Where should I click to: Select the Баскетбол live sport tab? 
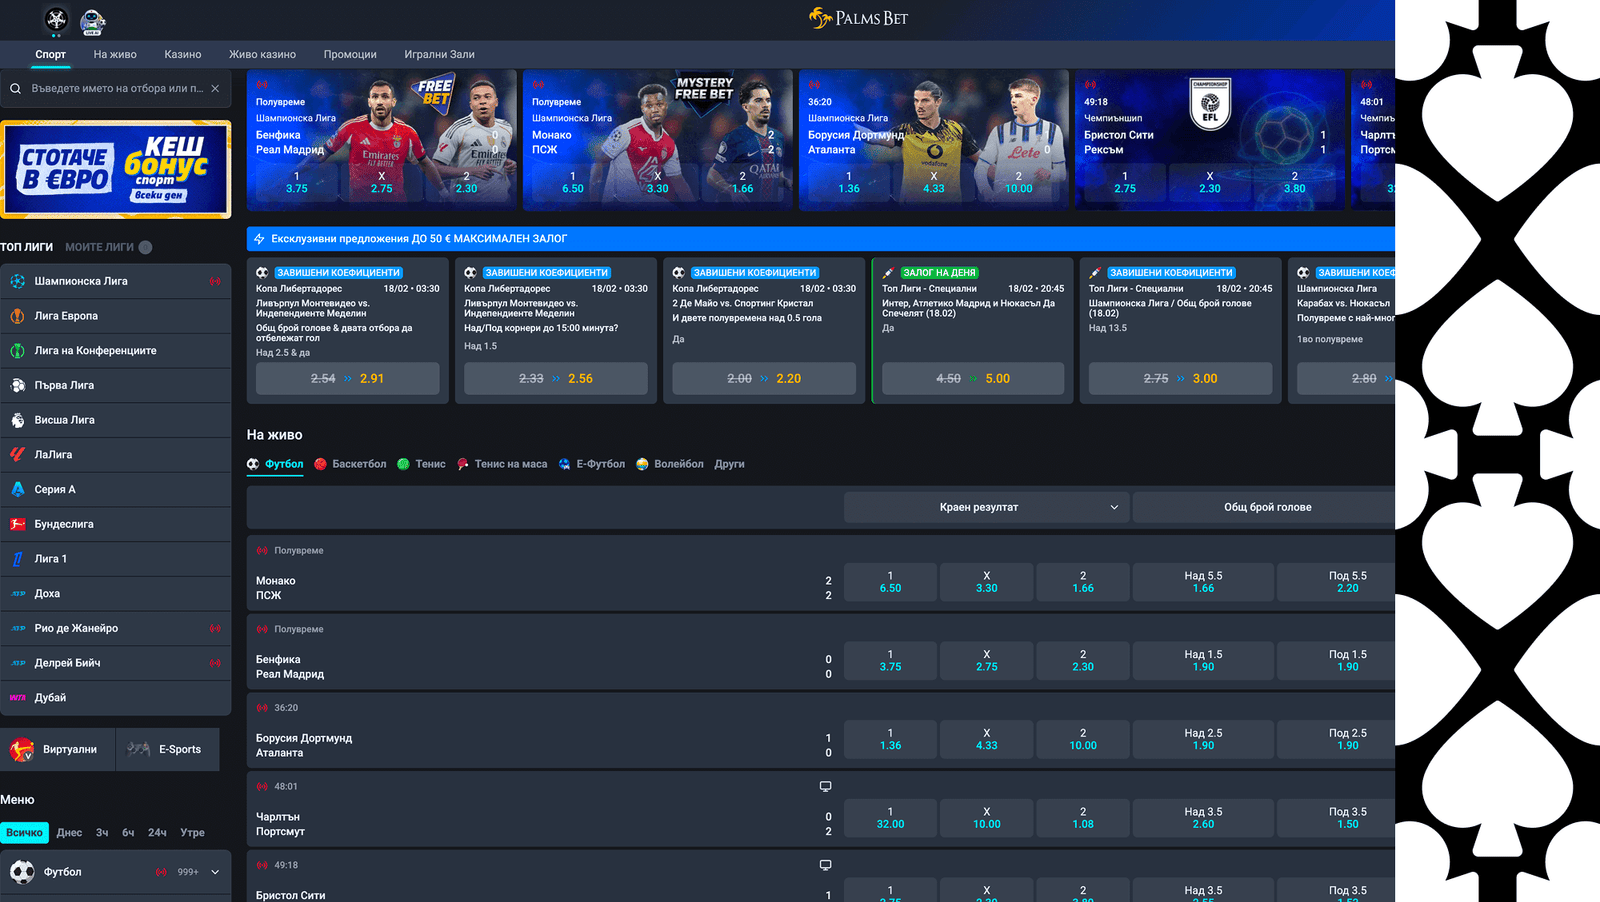tap(350, 464)
